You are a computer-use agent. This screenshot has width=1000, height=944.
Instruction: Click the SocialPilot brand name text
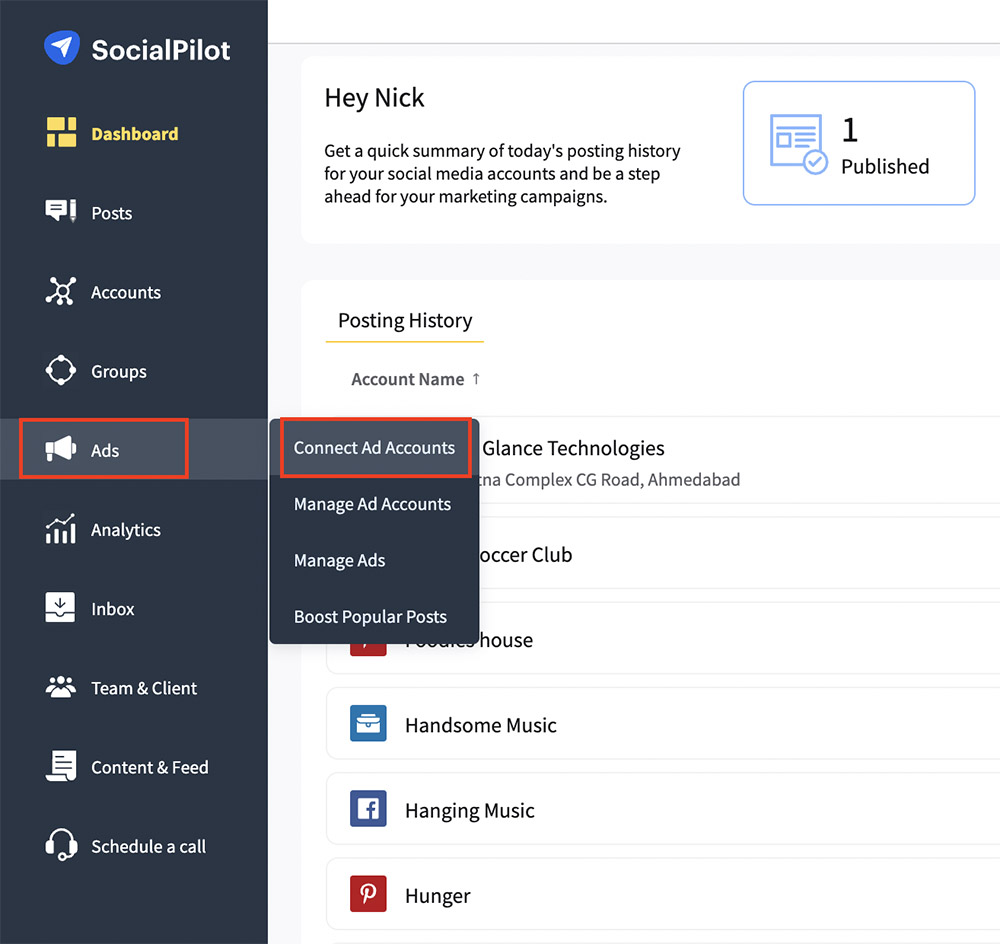(161, 50)
